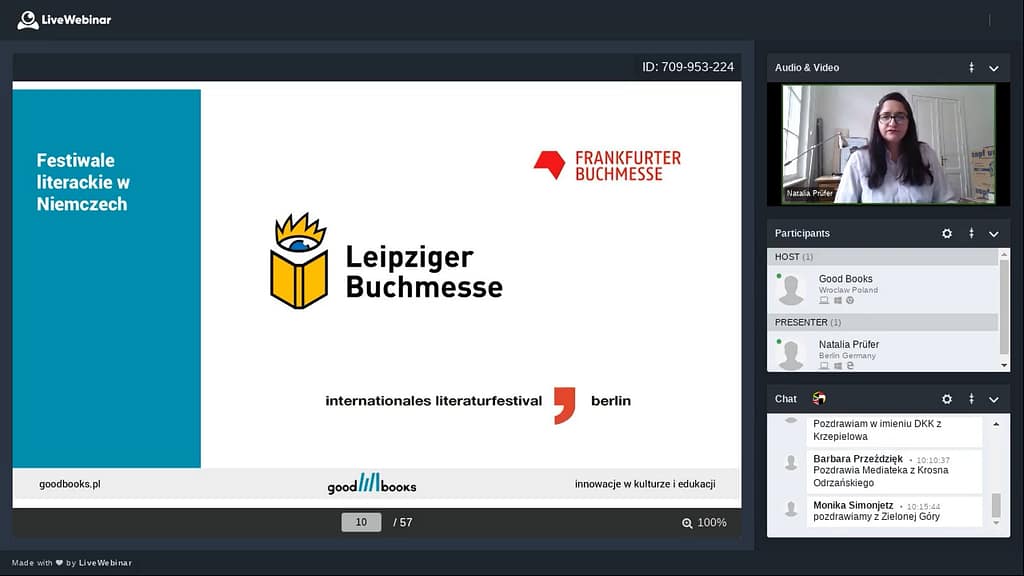The image size is (1024, 576).
Task: Open Chat panel settings gear
Action: point(947,399)
